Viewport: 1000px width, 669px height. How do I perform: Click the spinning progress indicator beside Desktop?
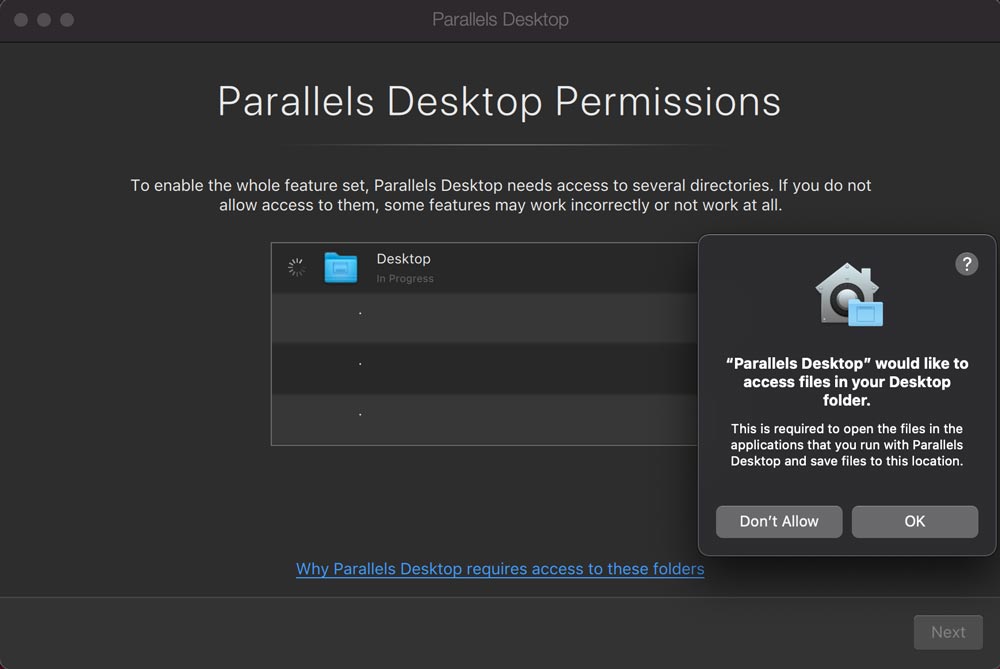point(294,267)
